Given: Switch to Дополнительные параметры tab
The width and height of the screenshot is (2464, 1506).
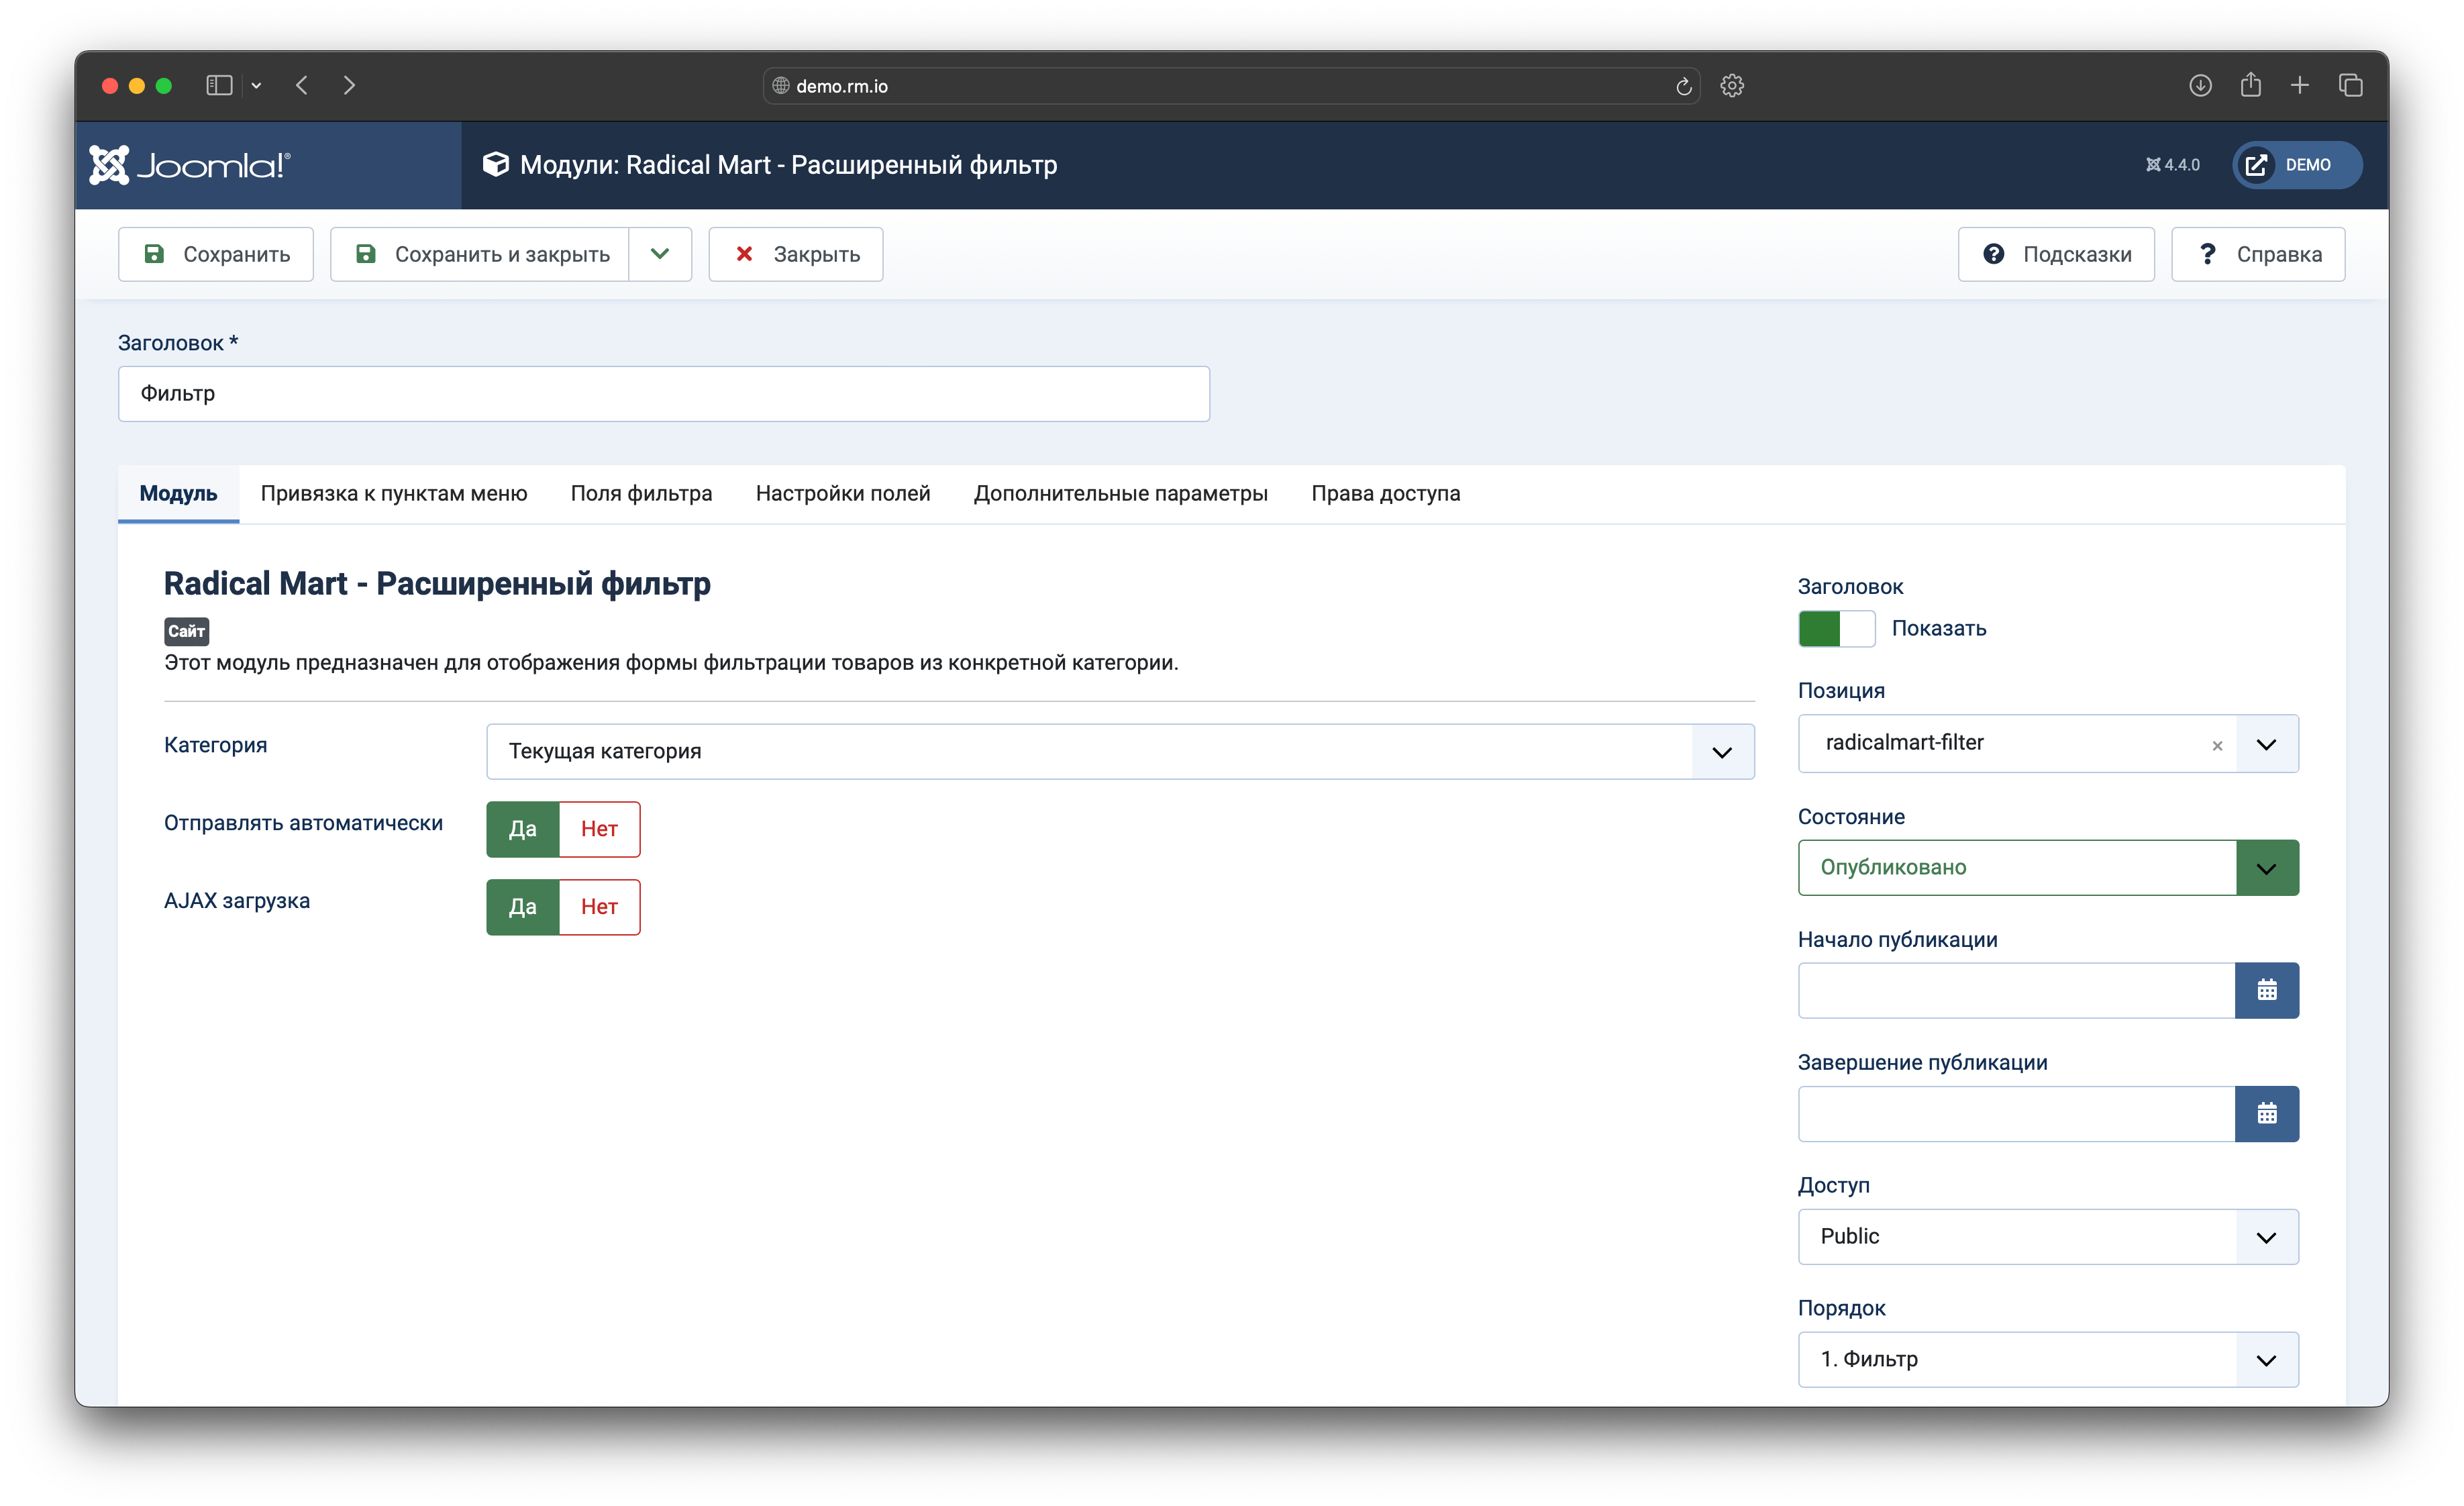Looking at the screenshot, I should 1120,493.
